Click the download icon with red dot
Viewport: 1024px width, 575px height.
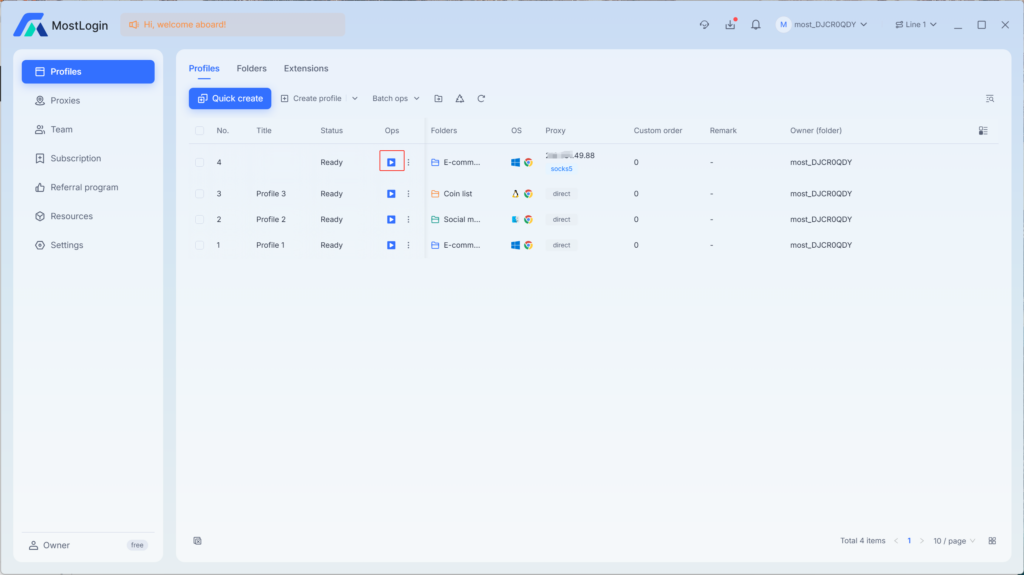coord(730,25)
